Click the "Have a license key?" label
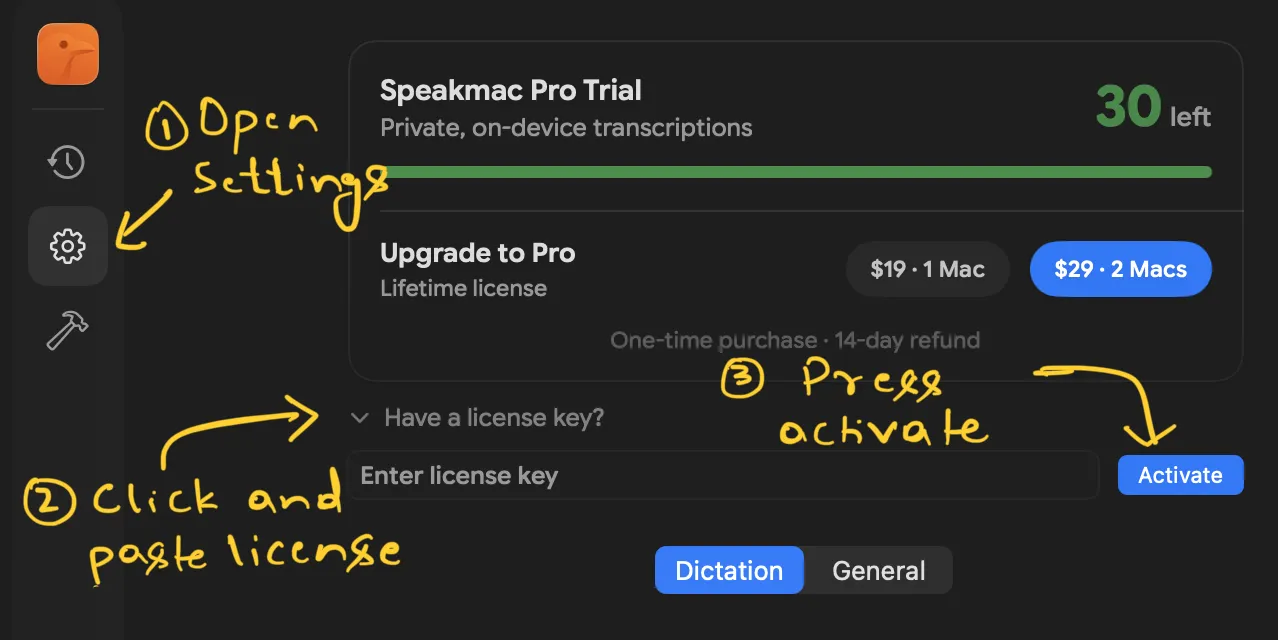The height and width of the screenshot is (640, 1278). pos(493,418)
